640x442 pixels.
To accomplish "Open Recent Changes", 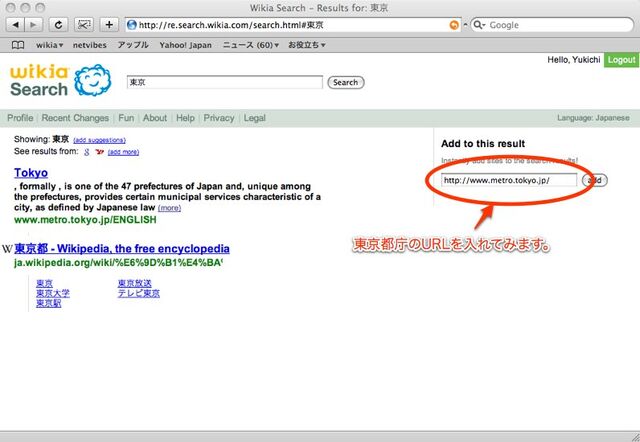I will click(75, 118).
